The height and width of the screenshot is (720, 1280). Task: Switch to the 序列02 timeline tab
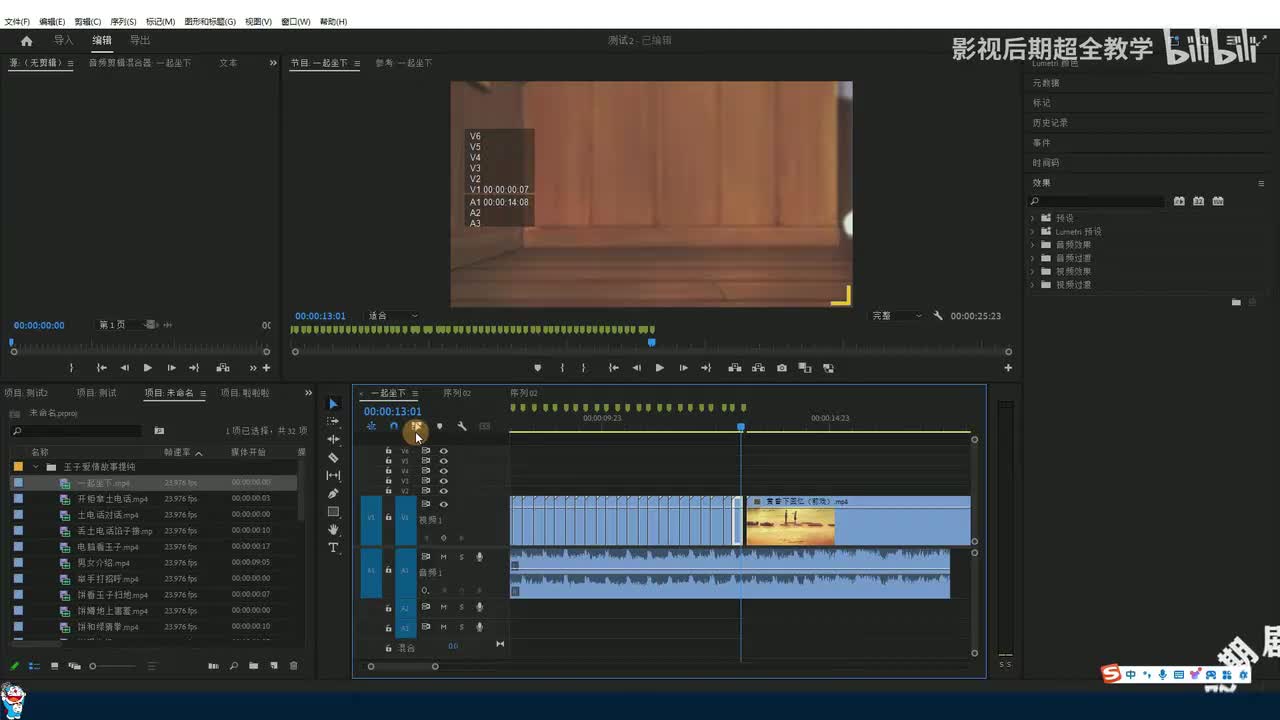coord(457,393)
